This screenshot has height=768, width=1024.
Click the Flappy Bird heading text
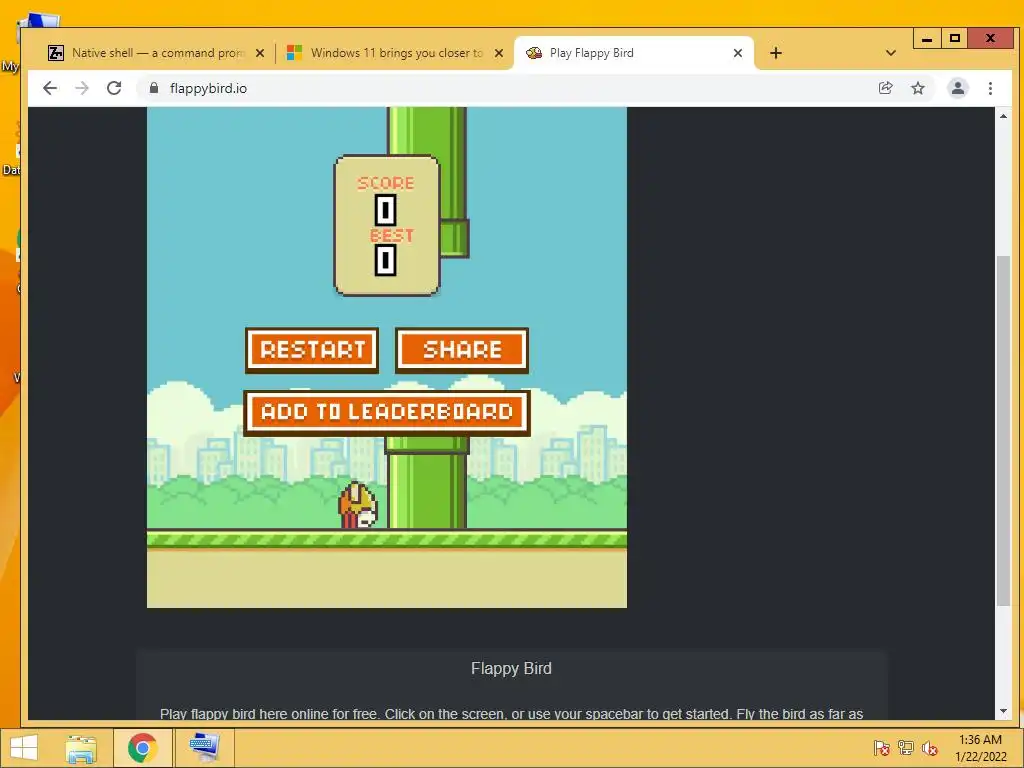[x=511, y=669]
